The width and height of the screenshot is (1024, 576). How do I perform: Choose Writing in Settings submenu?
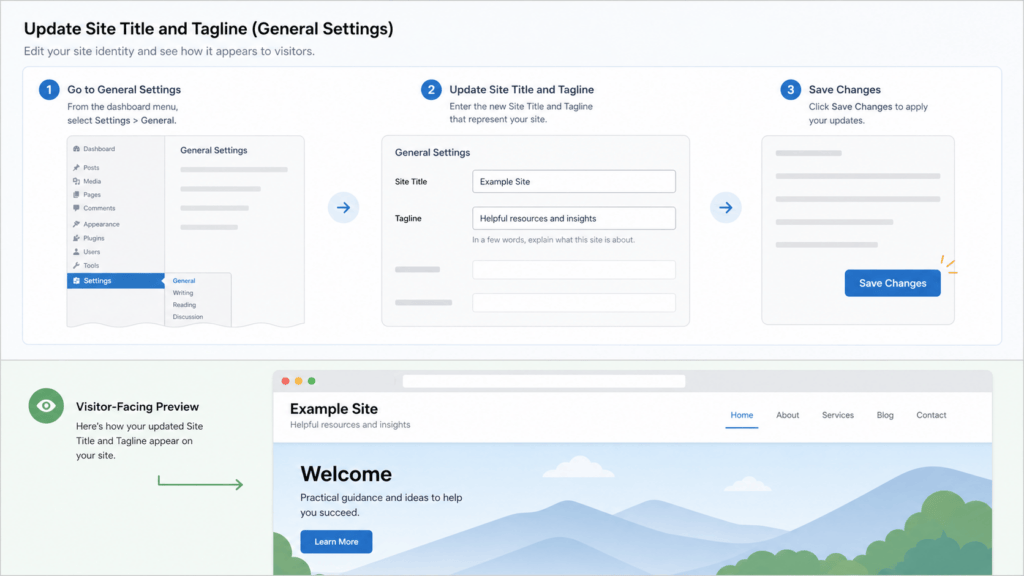183,293
